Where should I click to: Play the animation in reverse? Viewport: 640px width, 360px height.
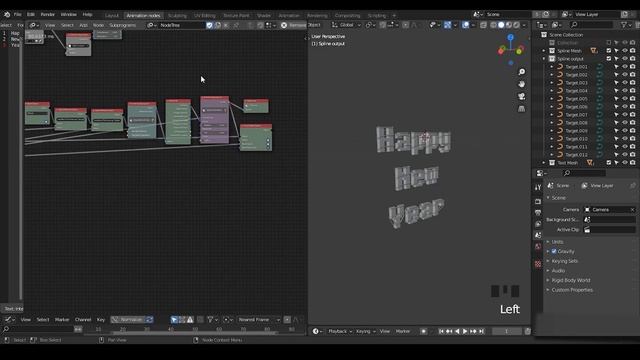457,331
